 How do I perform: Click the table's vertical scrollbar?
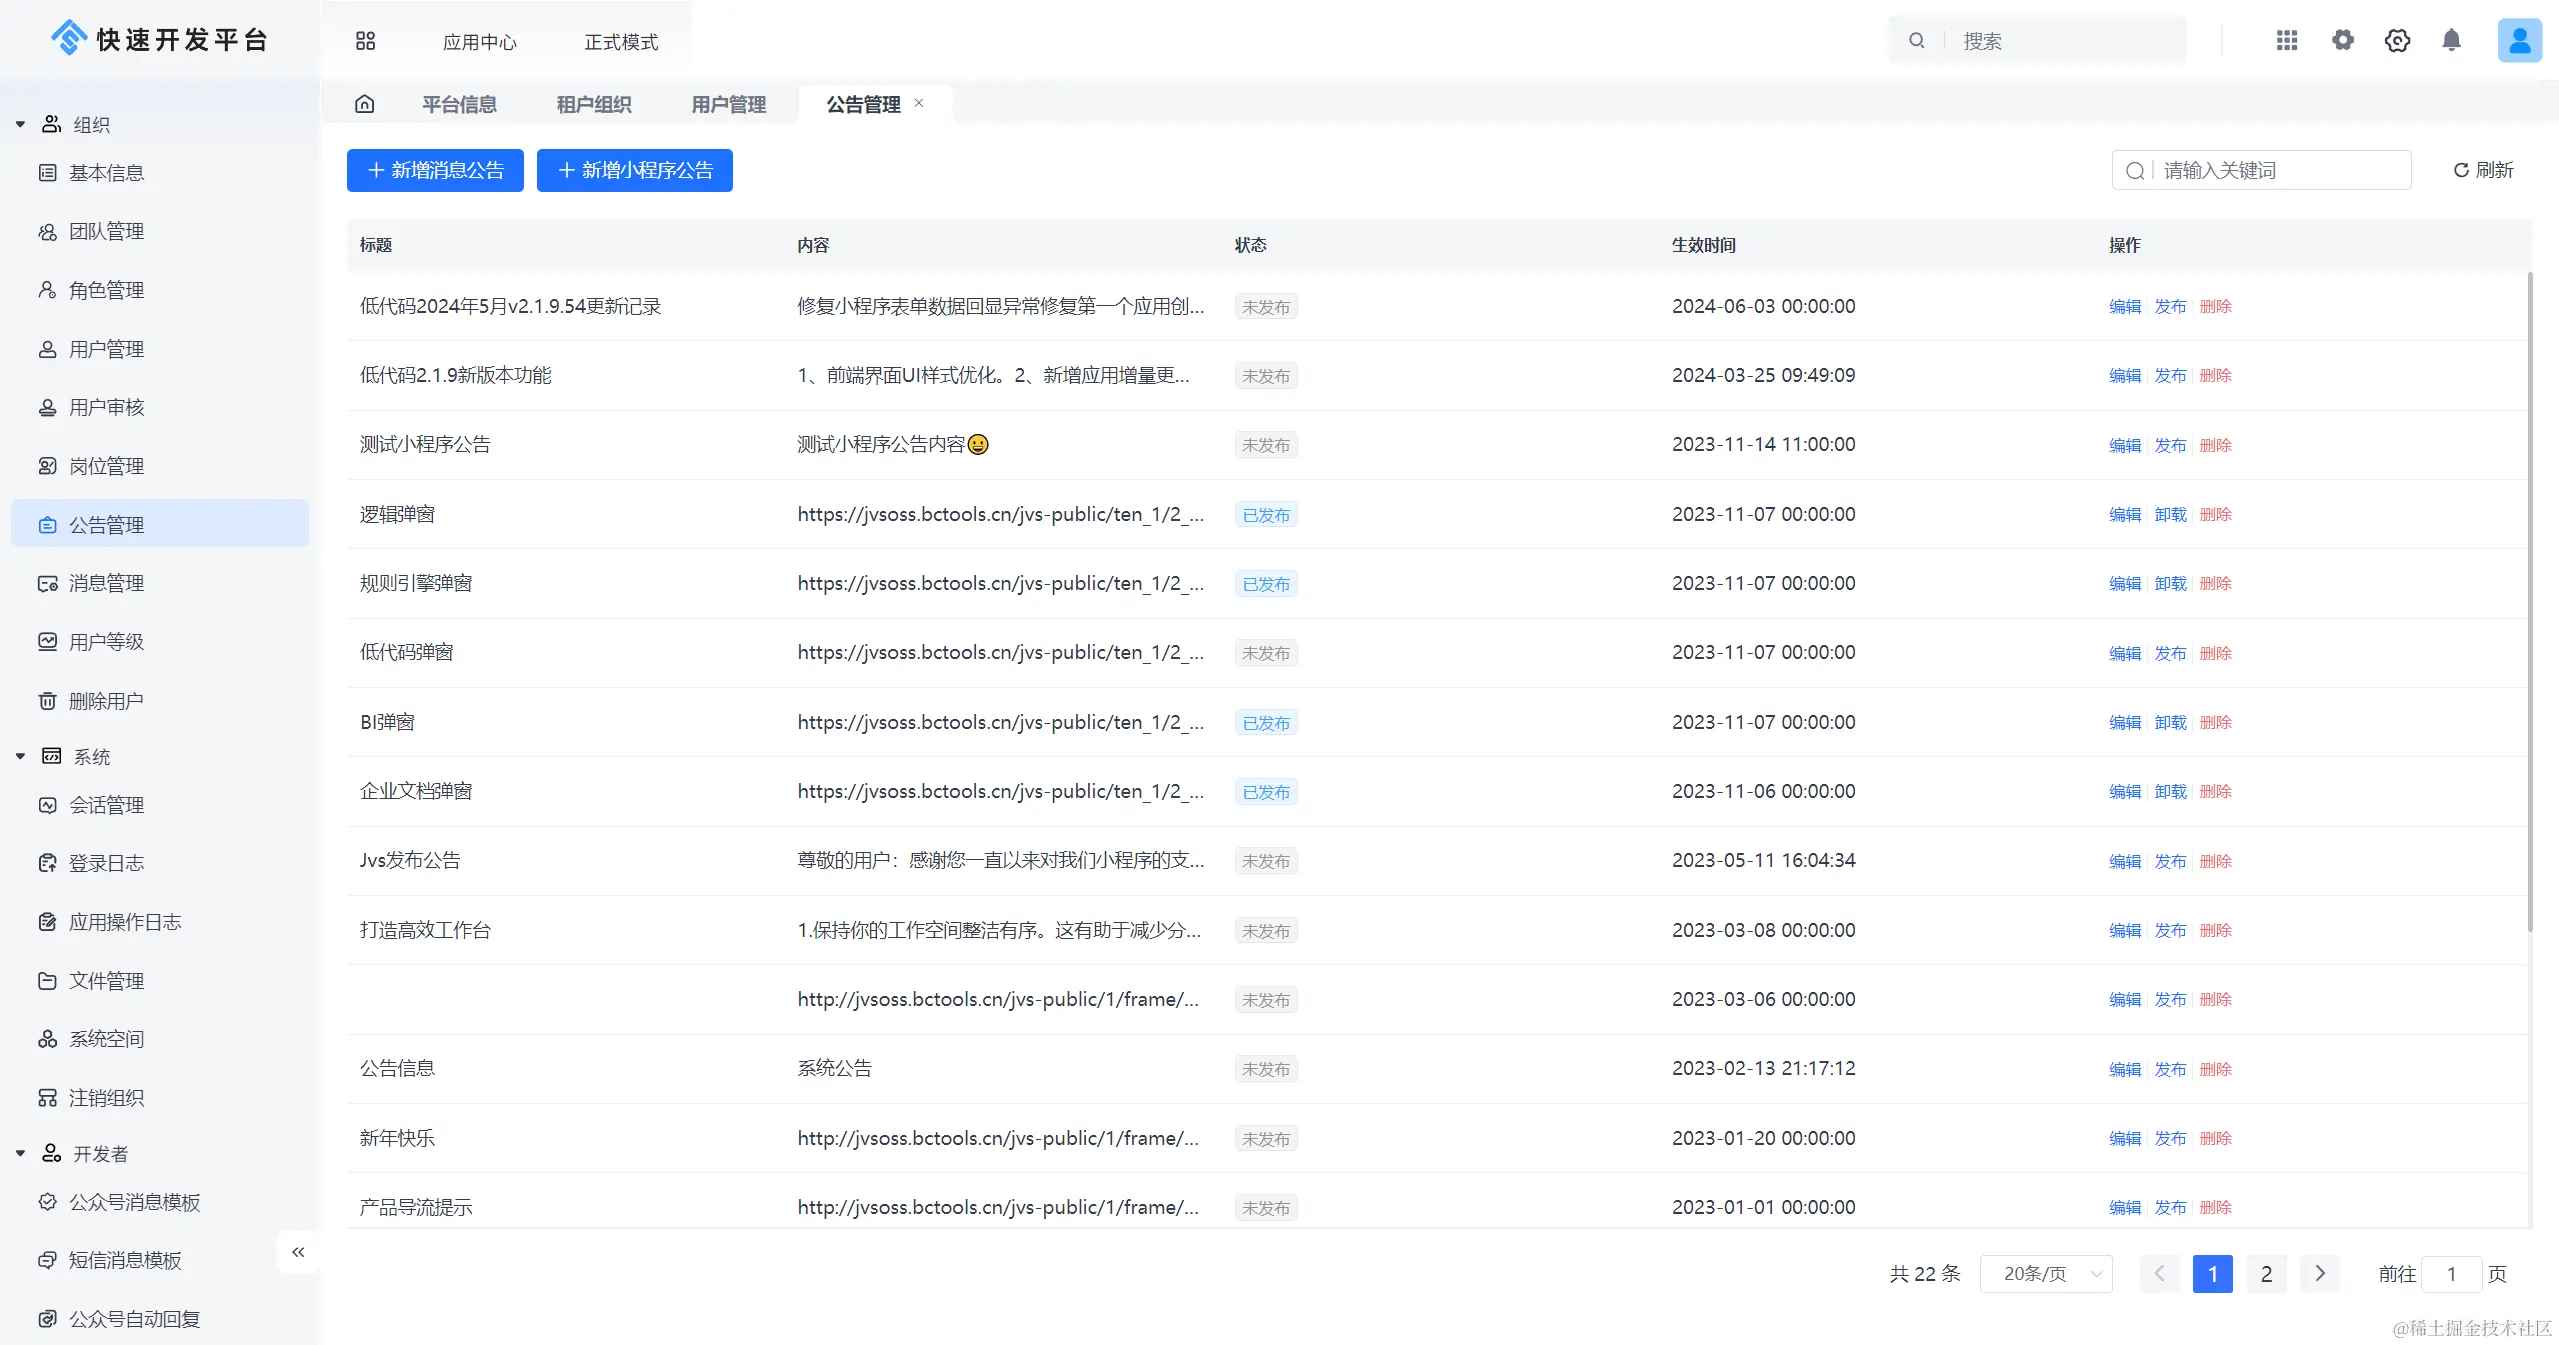(x=2530, y=600)
